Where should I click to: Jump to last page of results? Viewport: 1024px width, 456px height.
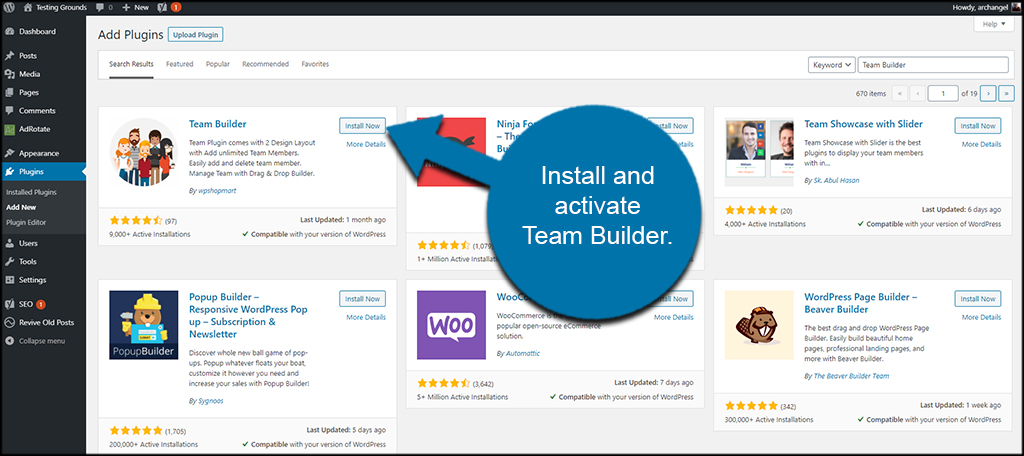(1006, 93)
